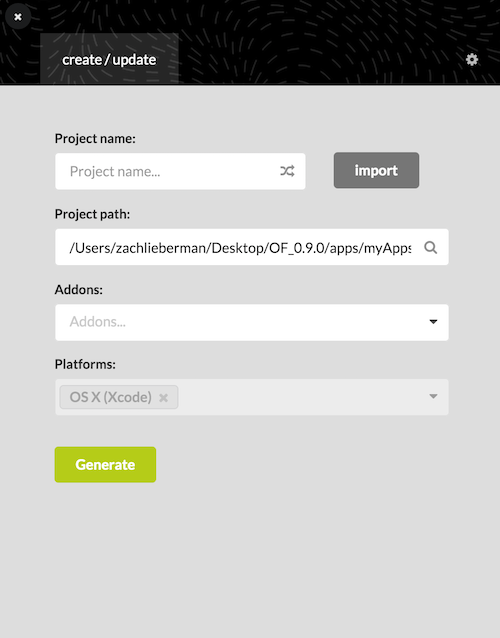Click the "Project path:" label
Screen dimensions: 500x638
(x=92, y=214)
